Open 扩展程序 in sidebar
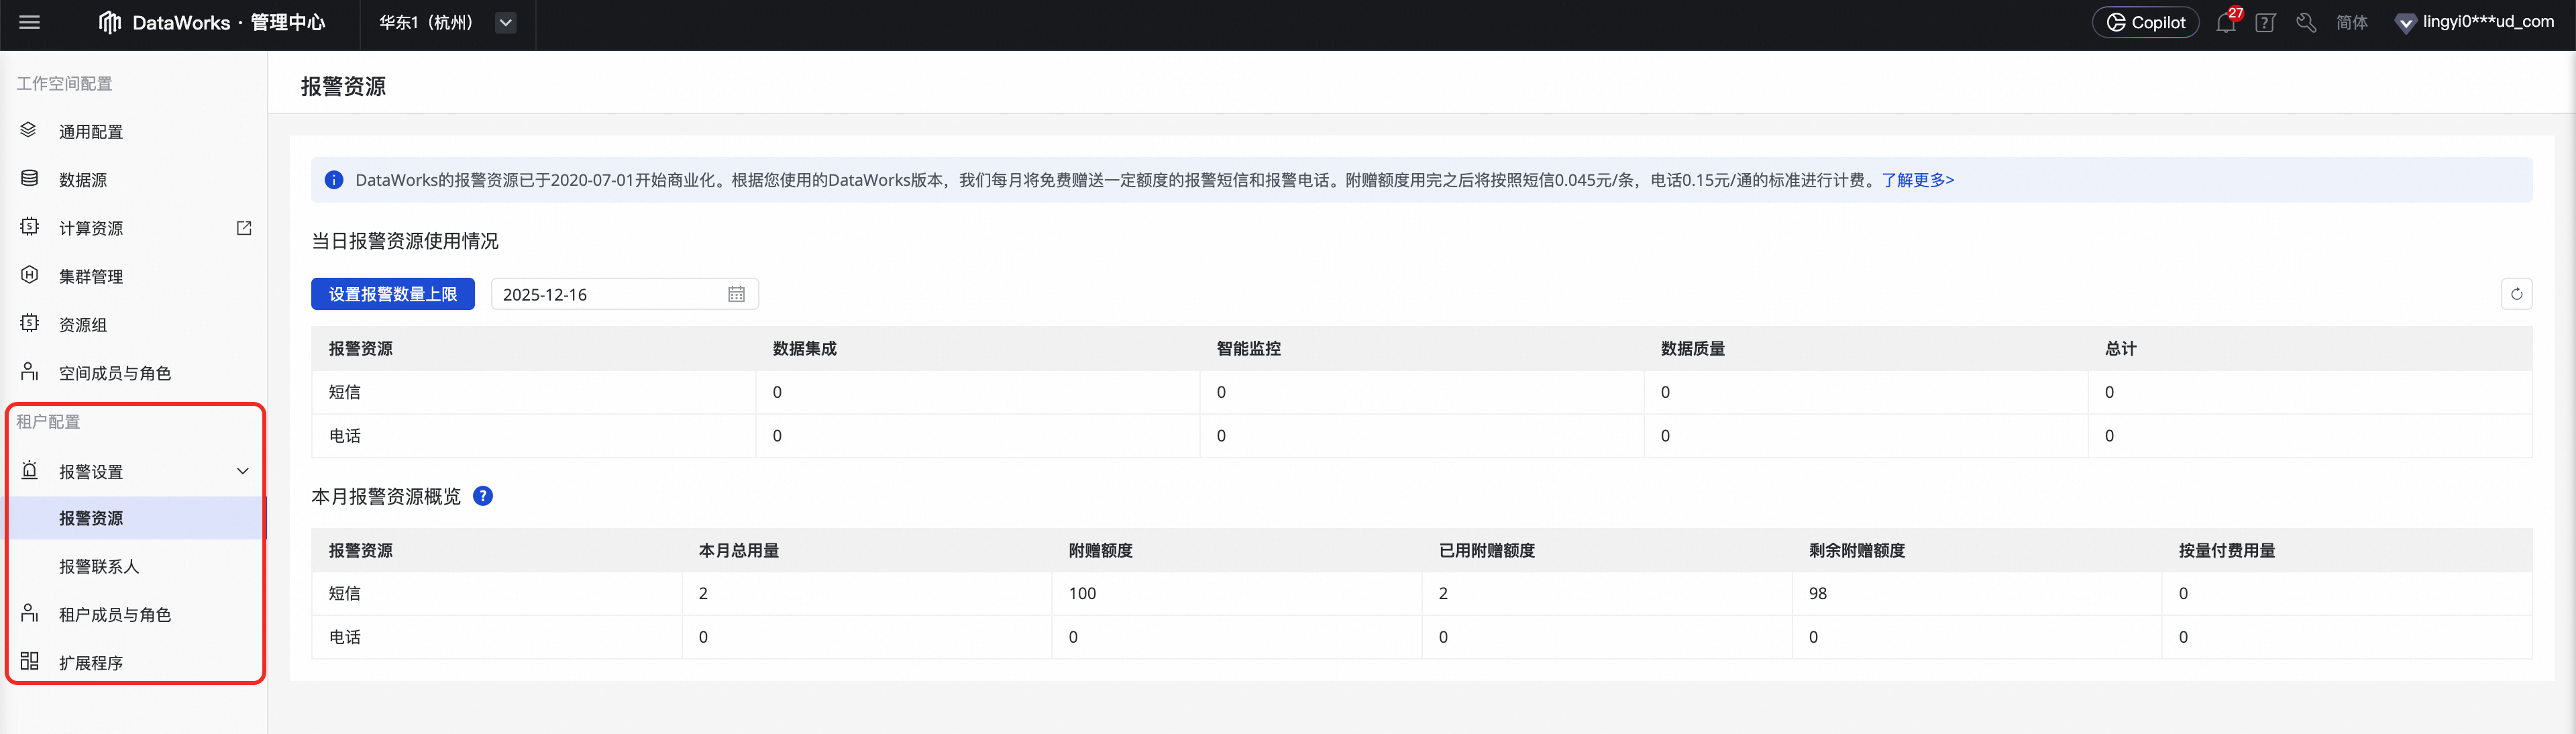Screen dimensions: 2576x734 (x=91, y=662)
